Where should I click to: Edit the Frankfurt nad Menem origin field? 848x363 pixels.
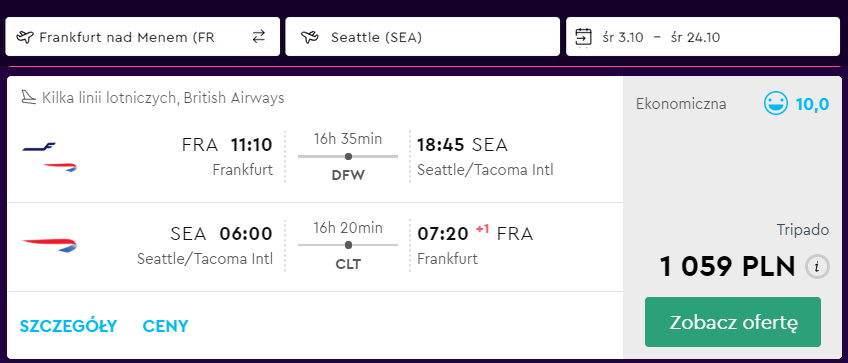pos(143,37)
